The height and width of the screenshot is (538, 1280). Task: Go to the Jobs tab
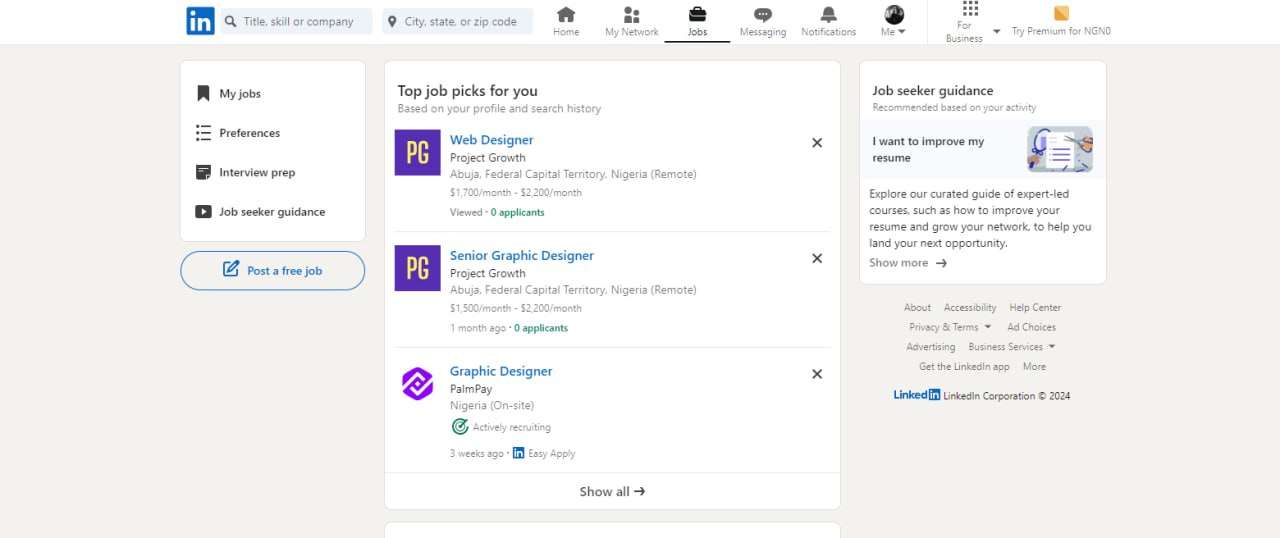tap(697, 22)
